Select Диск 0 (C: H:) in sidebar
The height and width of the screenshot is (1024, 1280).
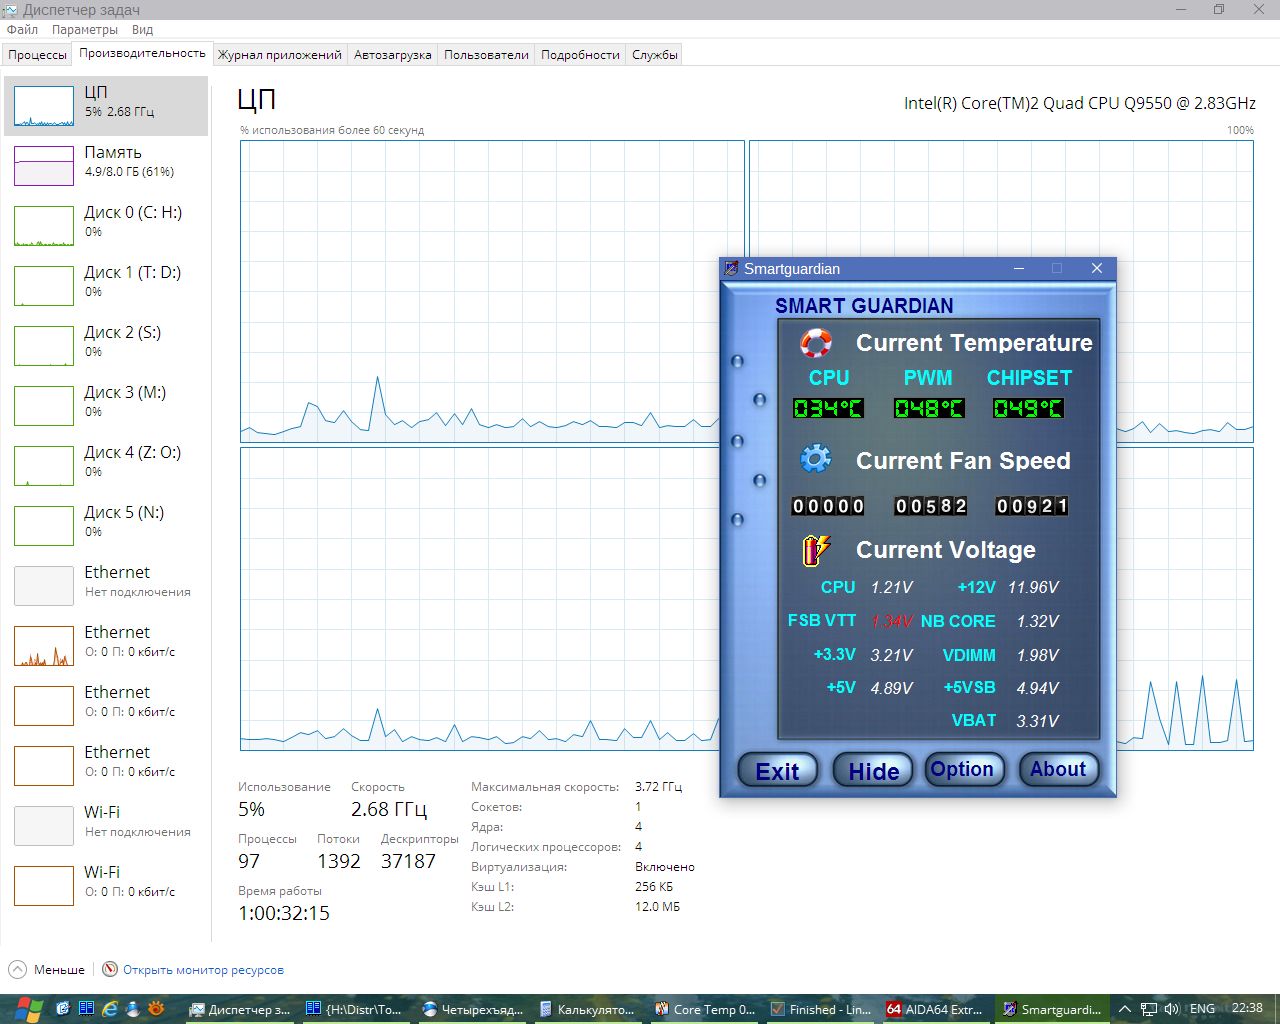[x=106, y=226]
